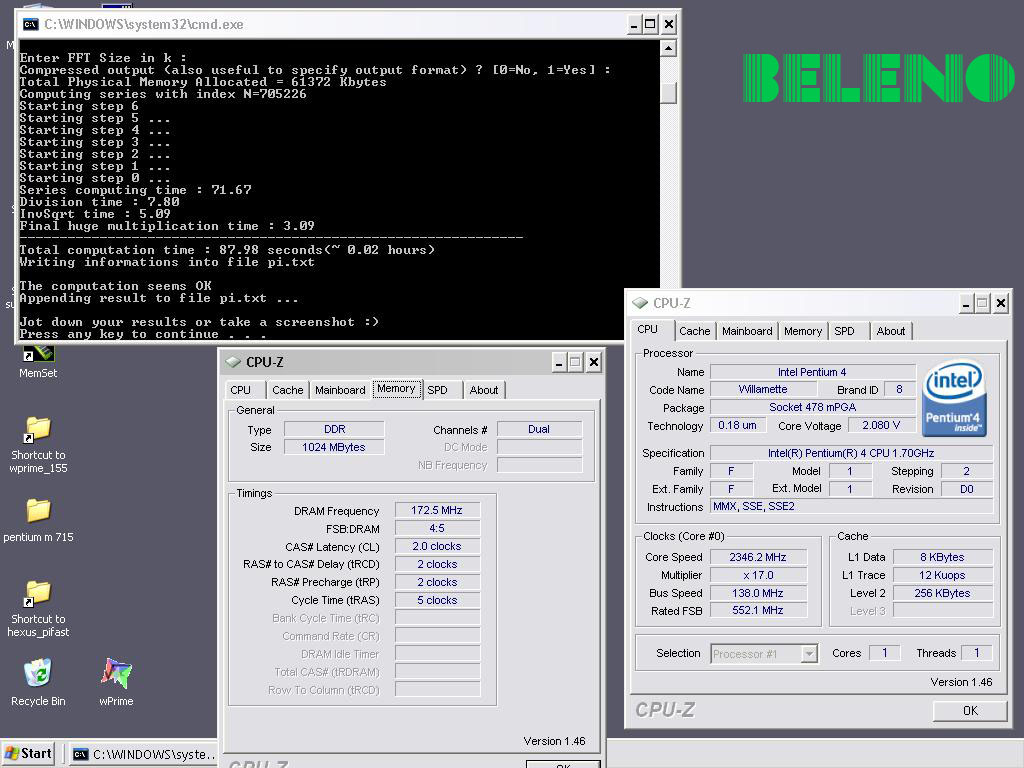Click the Core Voltage value 2.080 V
Viewport: 1024px width, 768px height.
point(881,425)
